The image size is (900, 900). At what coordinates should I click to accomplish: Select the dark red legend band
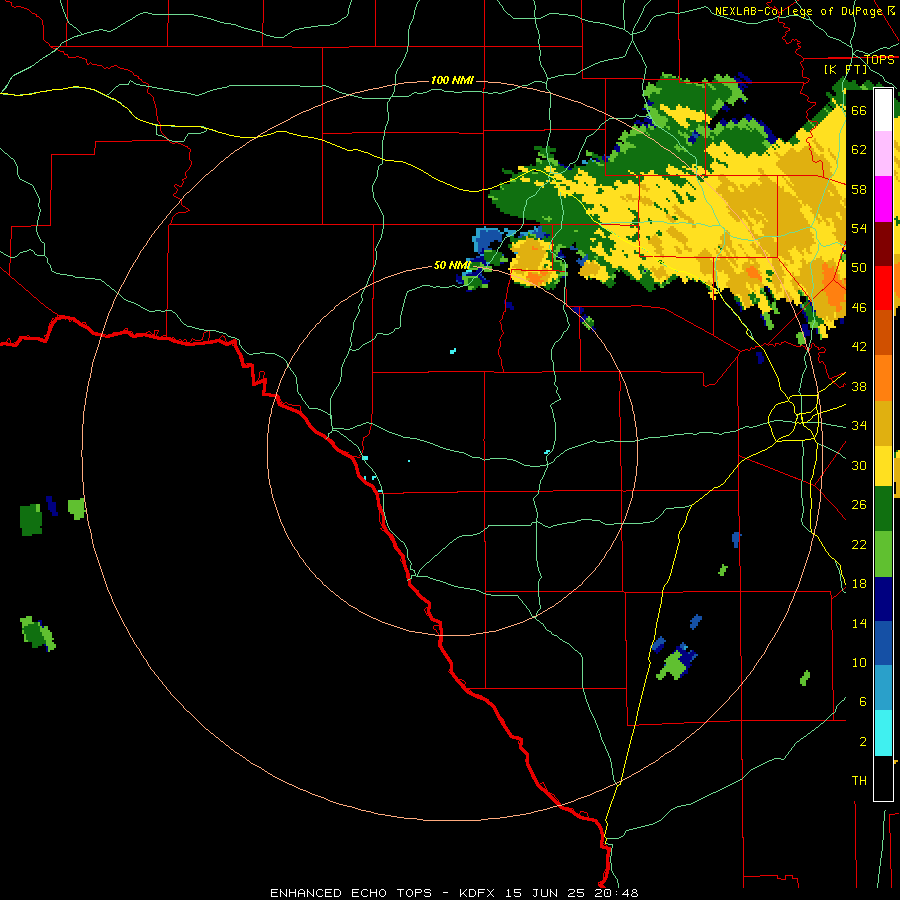(x=883, y=243)
